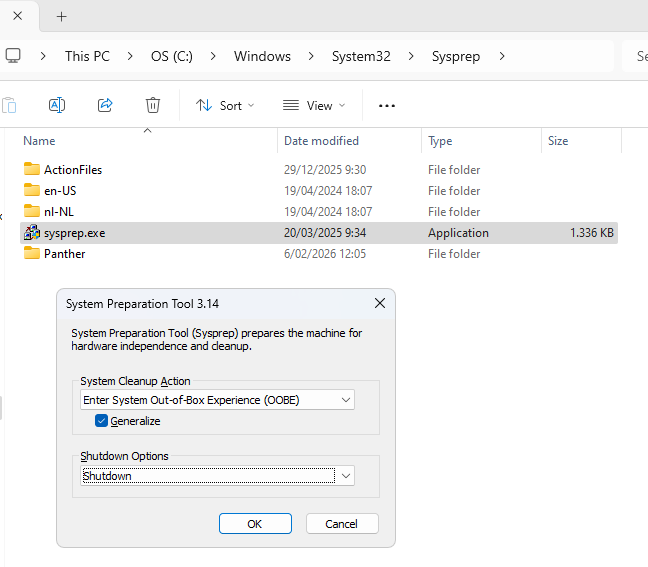
Task: Click the Share icon in toolbar
Action: [x=105, y=105]
